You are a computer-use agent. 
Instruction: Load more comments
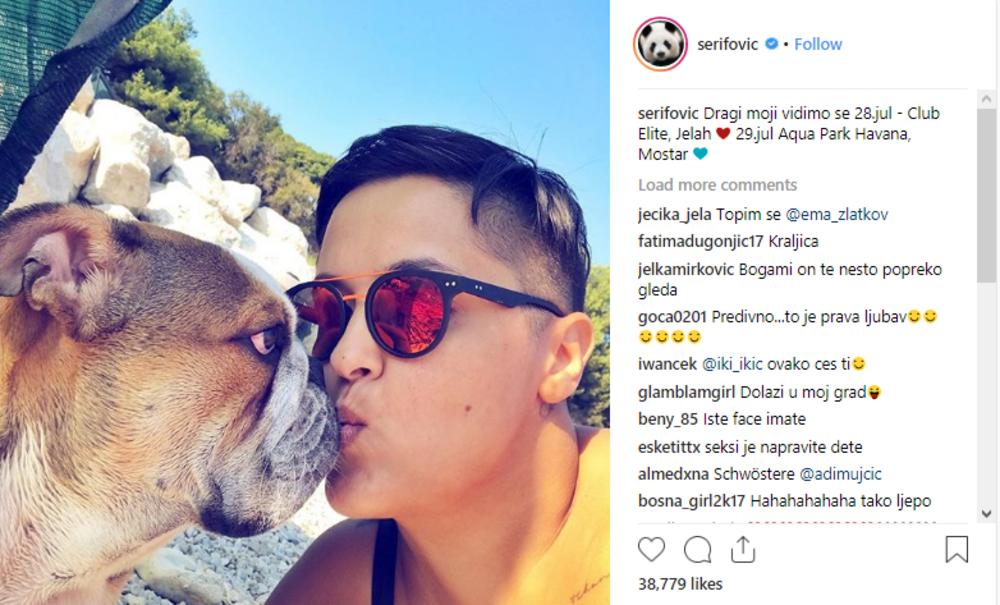717,185
